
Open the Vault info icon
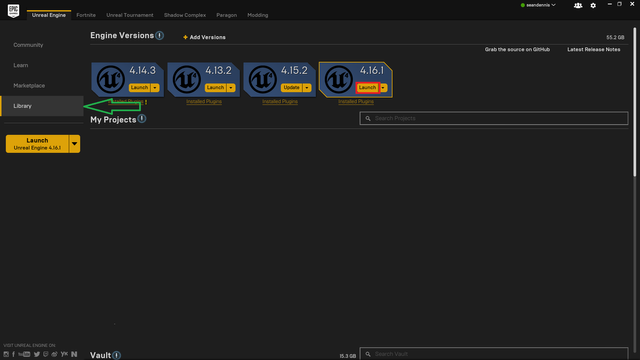[x=117, y=355]
